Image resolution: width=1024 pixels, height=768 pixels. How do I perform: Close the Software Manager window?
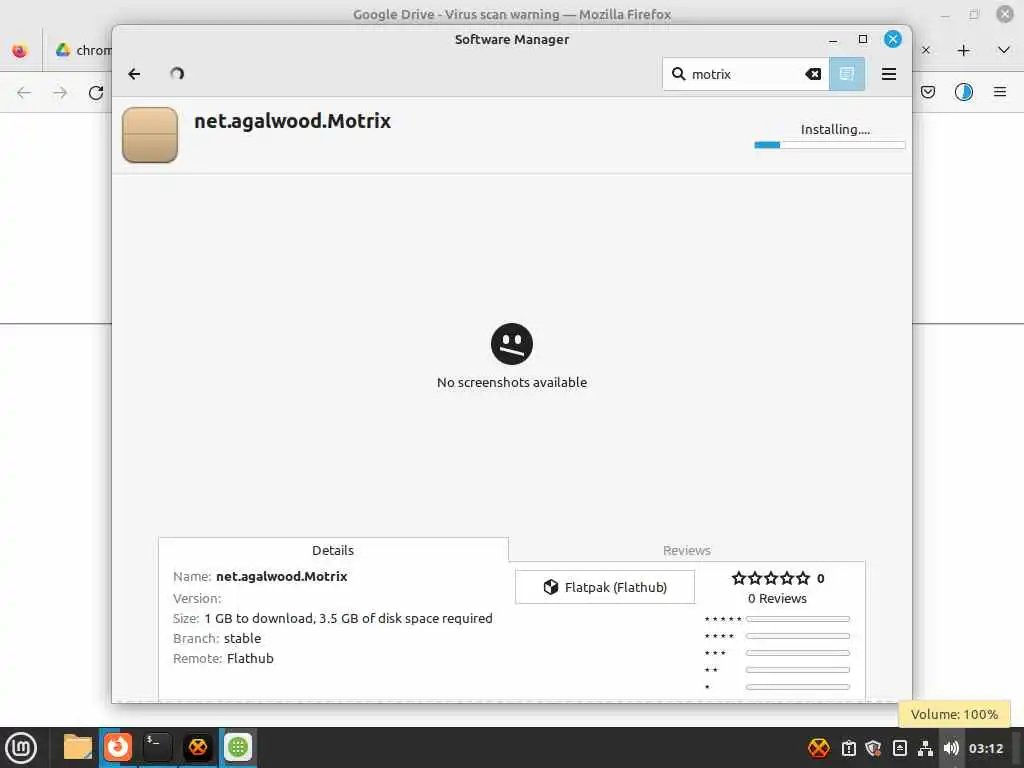[893, 39]
